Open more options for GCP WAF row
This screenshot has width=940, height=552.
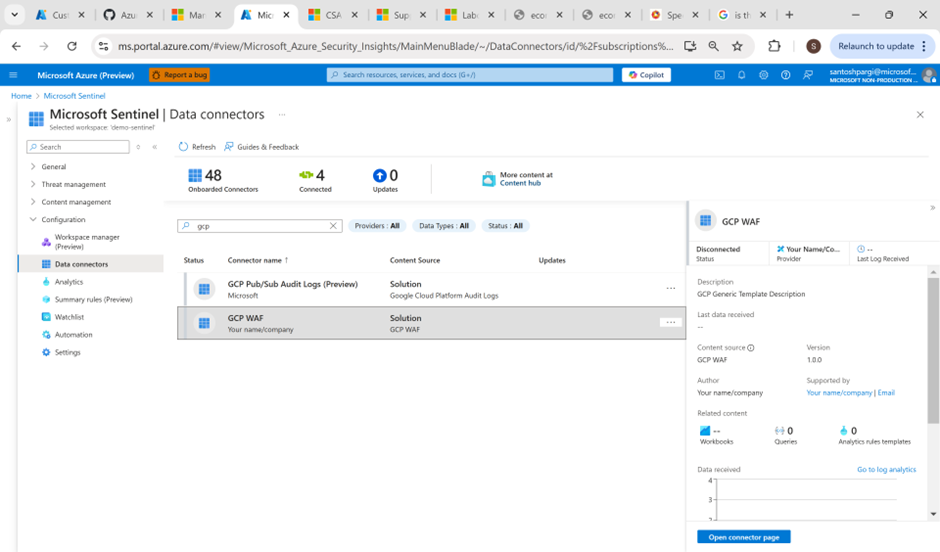(671, 322)
